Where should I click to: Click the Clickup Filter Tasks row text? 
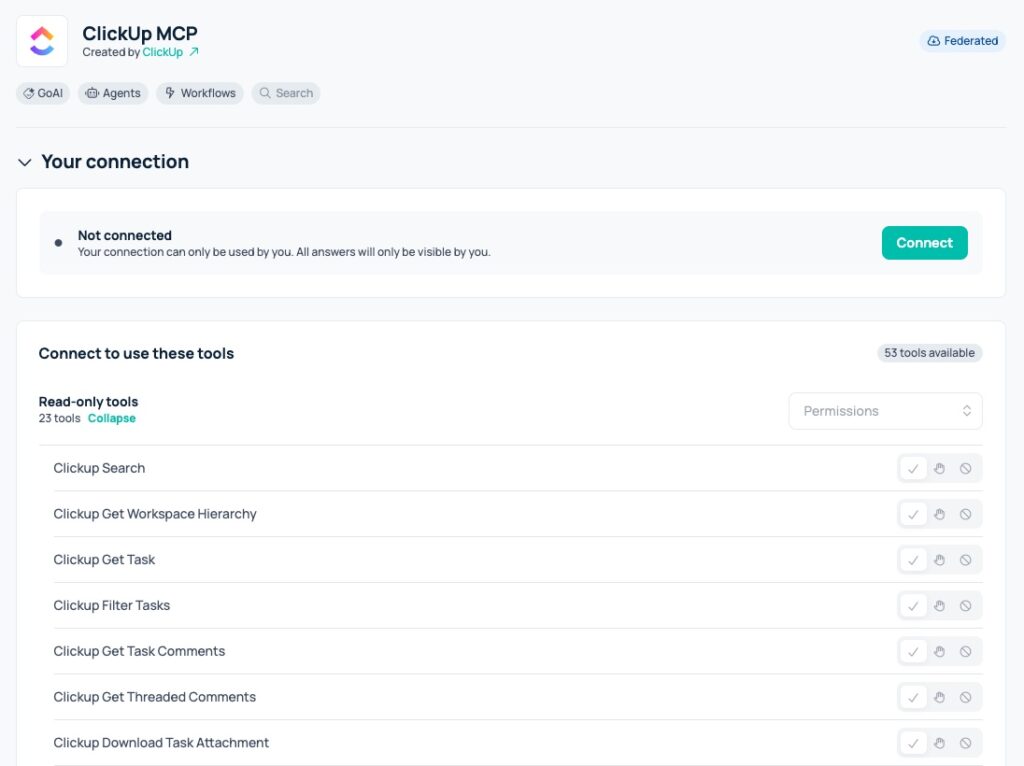point(112,605)
